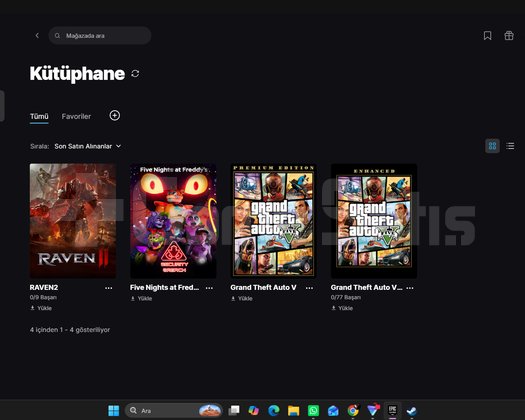This screenshot has width=525, height=420.
Task: Click the '0/77 Başarı' achievements text
Action: pyautogui.click(x=346, y=297)
